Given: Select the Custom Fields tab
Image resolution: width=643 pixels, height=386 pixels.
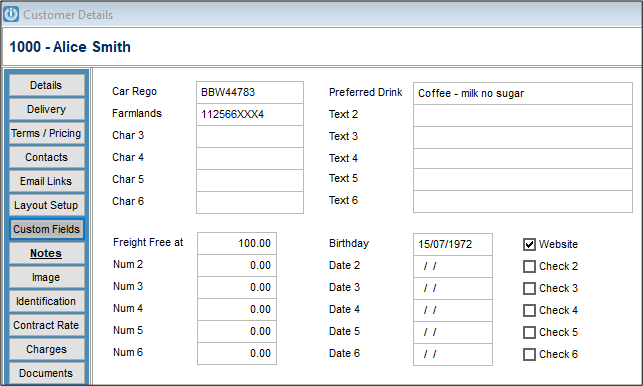Looking at the screenshot, I should [x=46, y=229].
